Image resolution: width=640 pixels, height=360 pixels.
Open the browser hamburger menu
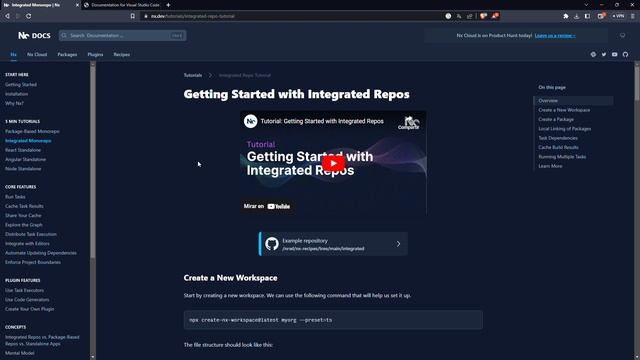click(x=633, y=16)
